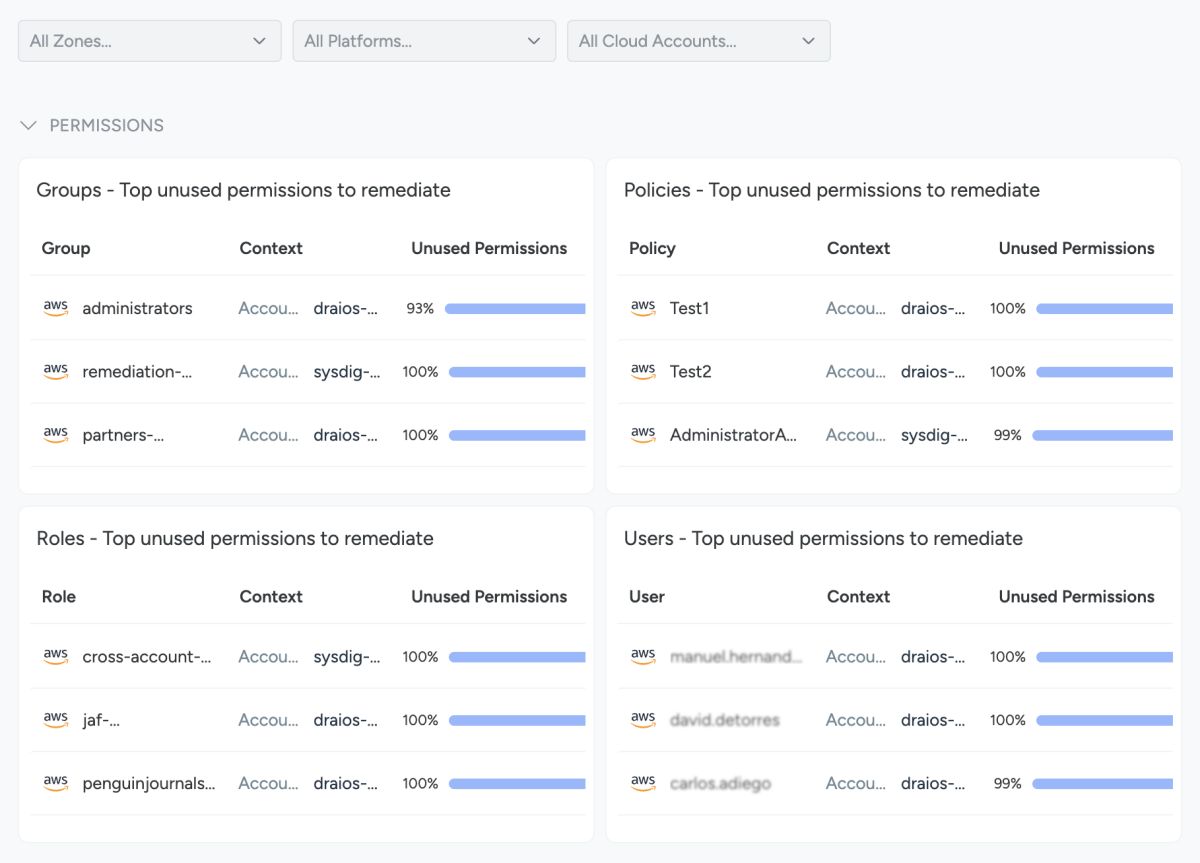Open the All Zones dropdown
Image resolution: width=1200 pixels, height=863 pixels.
click(149, 41)
